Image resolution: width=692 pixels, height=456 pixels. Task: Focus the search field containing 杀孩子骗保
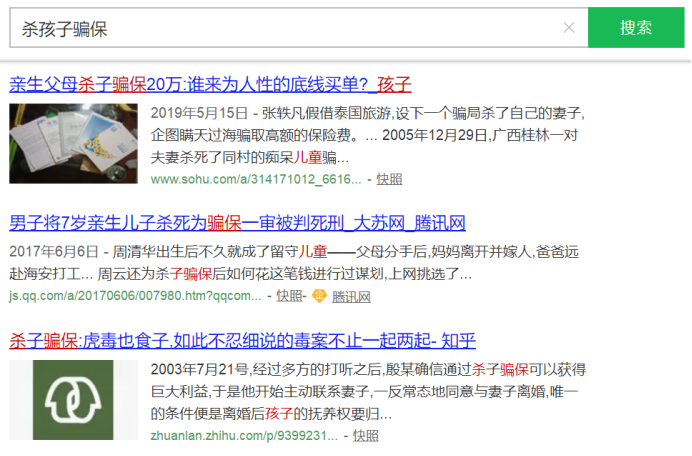point(299,27)
